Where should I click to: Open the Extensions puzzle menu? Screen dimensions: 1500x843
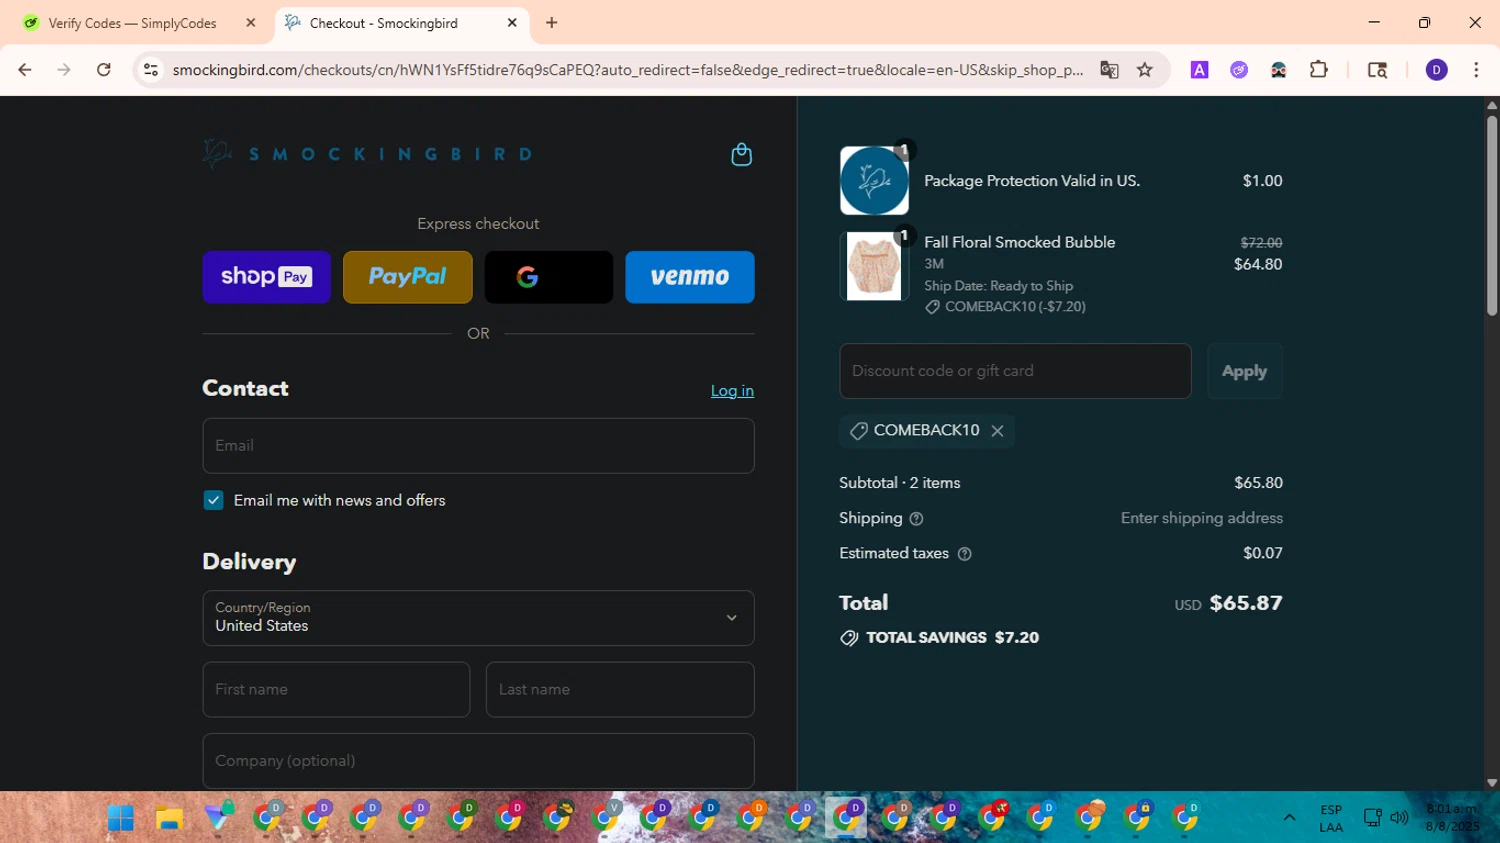click(1319, 70)
